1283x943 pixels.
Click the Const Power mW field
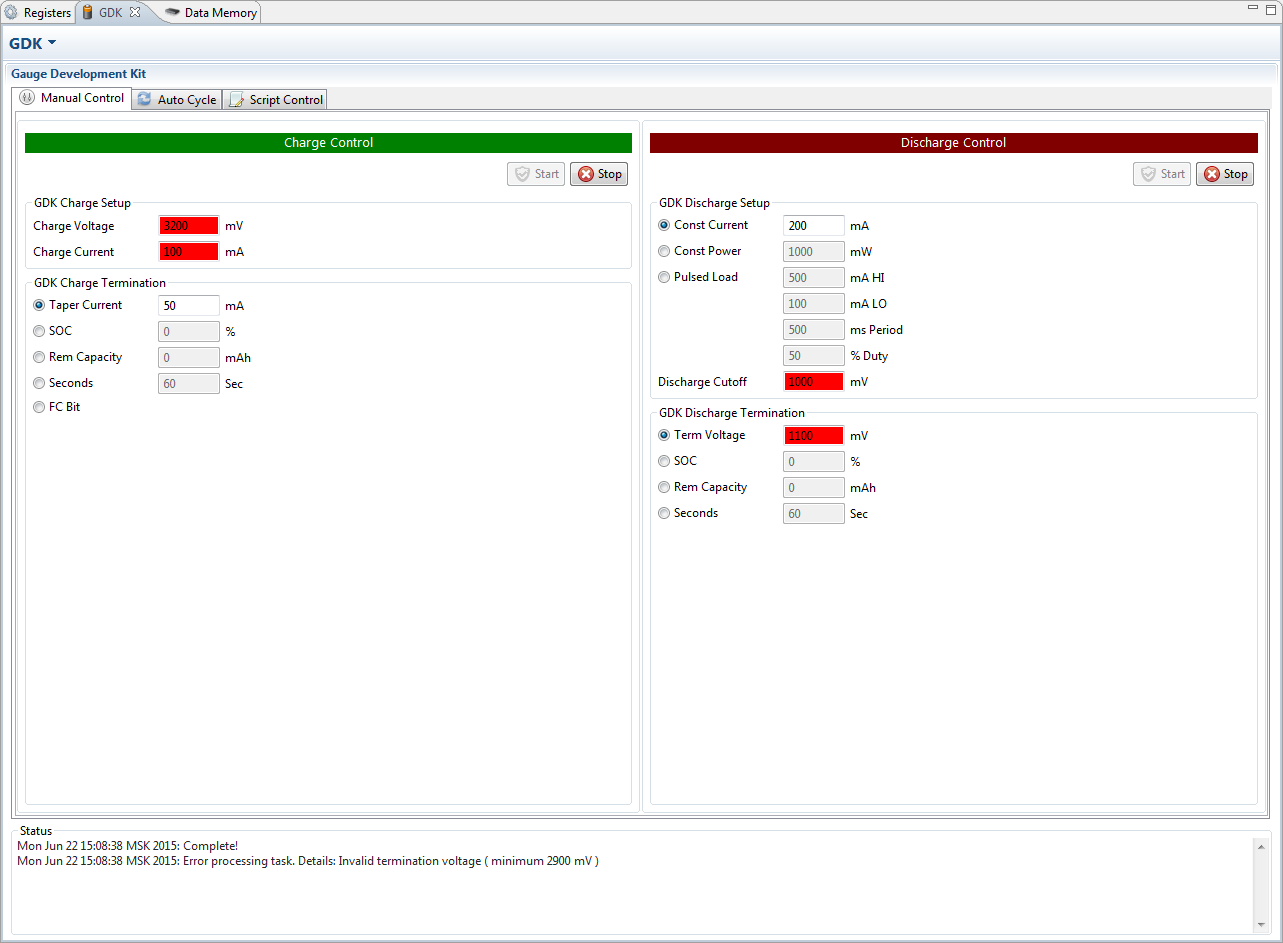pyautogui.click(x=814, y=252)
